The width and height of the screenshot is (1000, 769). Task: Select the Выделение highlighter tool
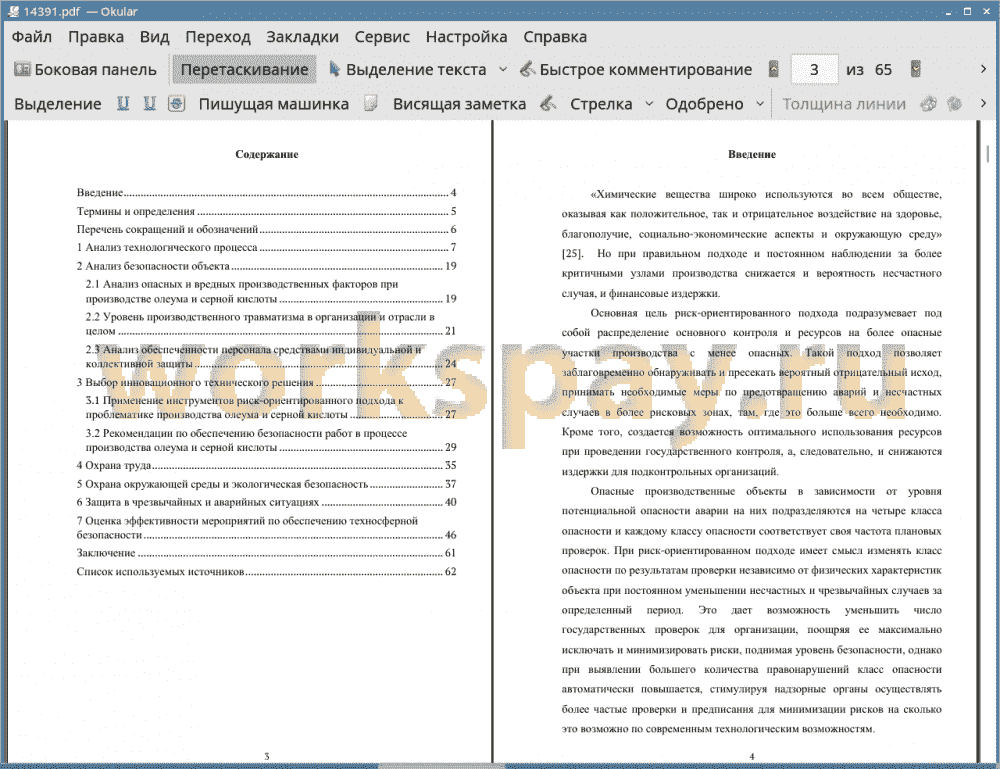57,103
